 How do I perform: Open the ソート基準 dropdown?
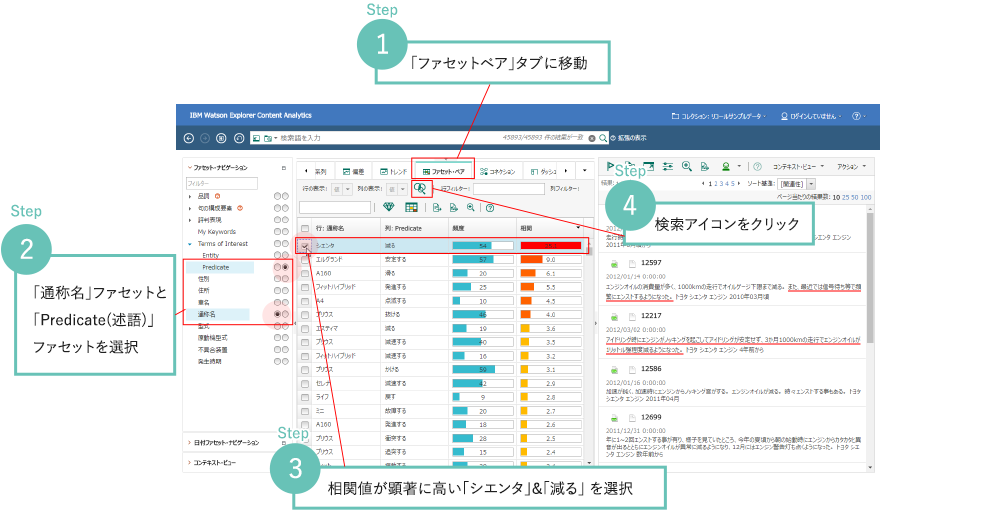(811, 184)
